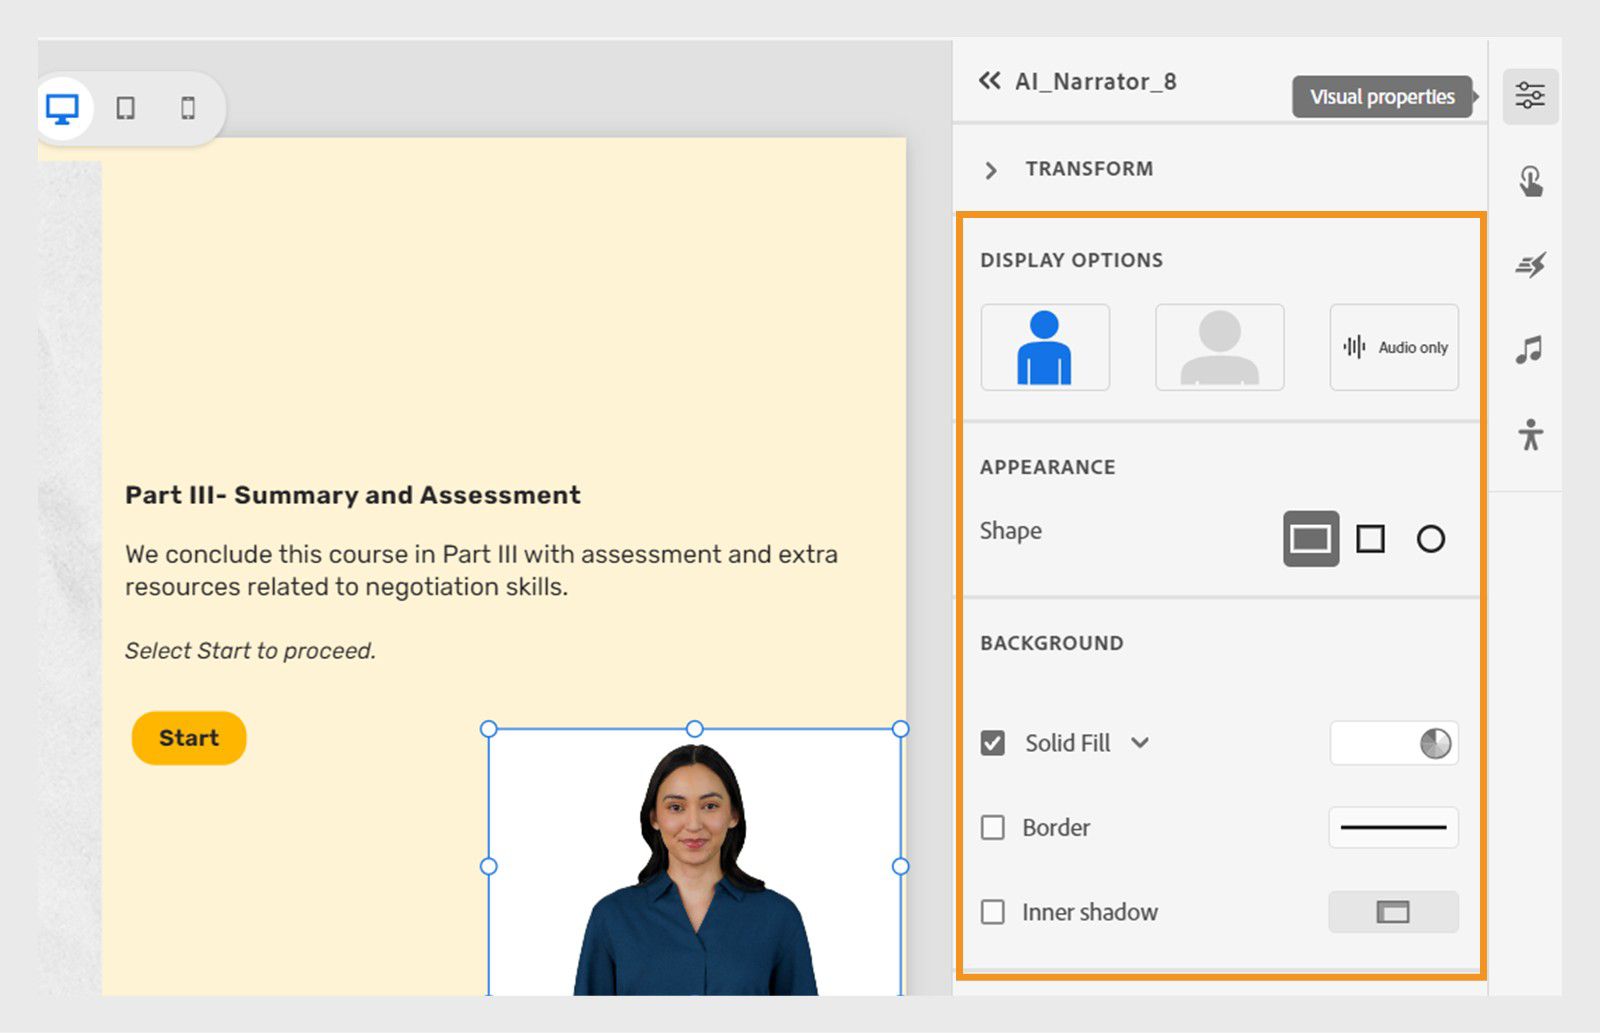Switch to tablet preview mode
The height and width of the screenshot is (1033, 1600).
click(x=125, y=109)
